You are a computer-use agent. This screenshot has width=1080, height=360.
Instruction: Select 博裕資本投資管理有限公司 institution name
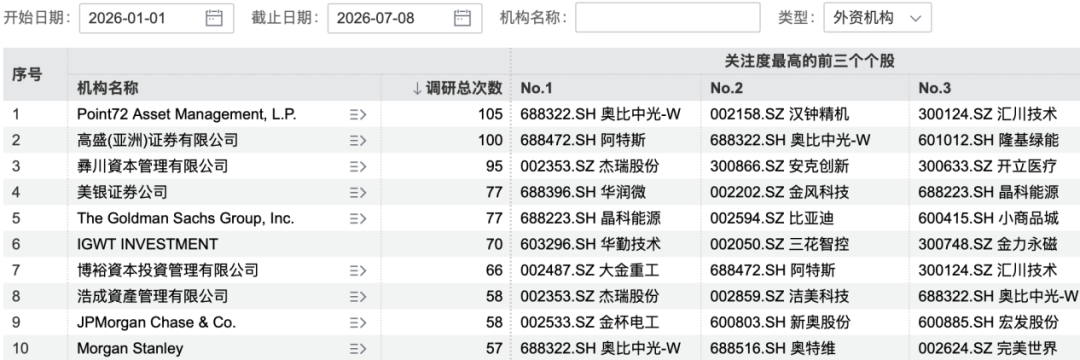(x=167, y=270)
